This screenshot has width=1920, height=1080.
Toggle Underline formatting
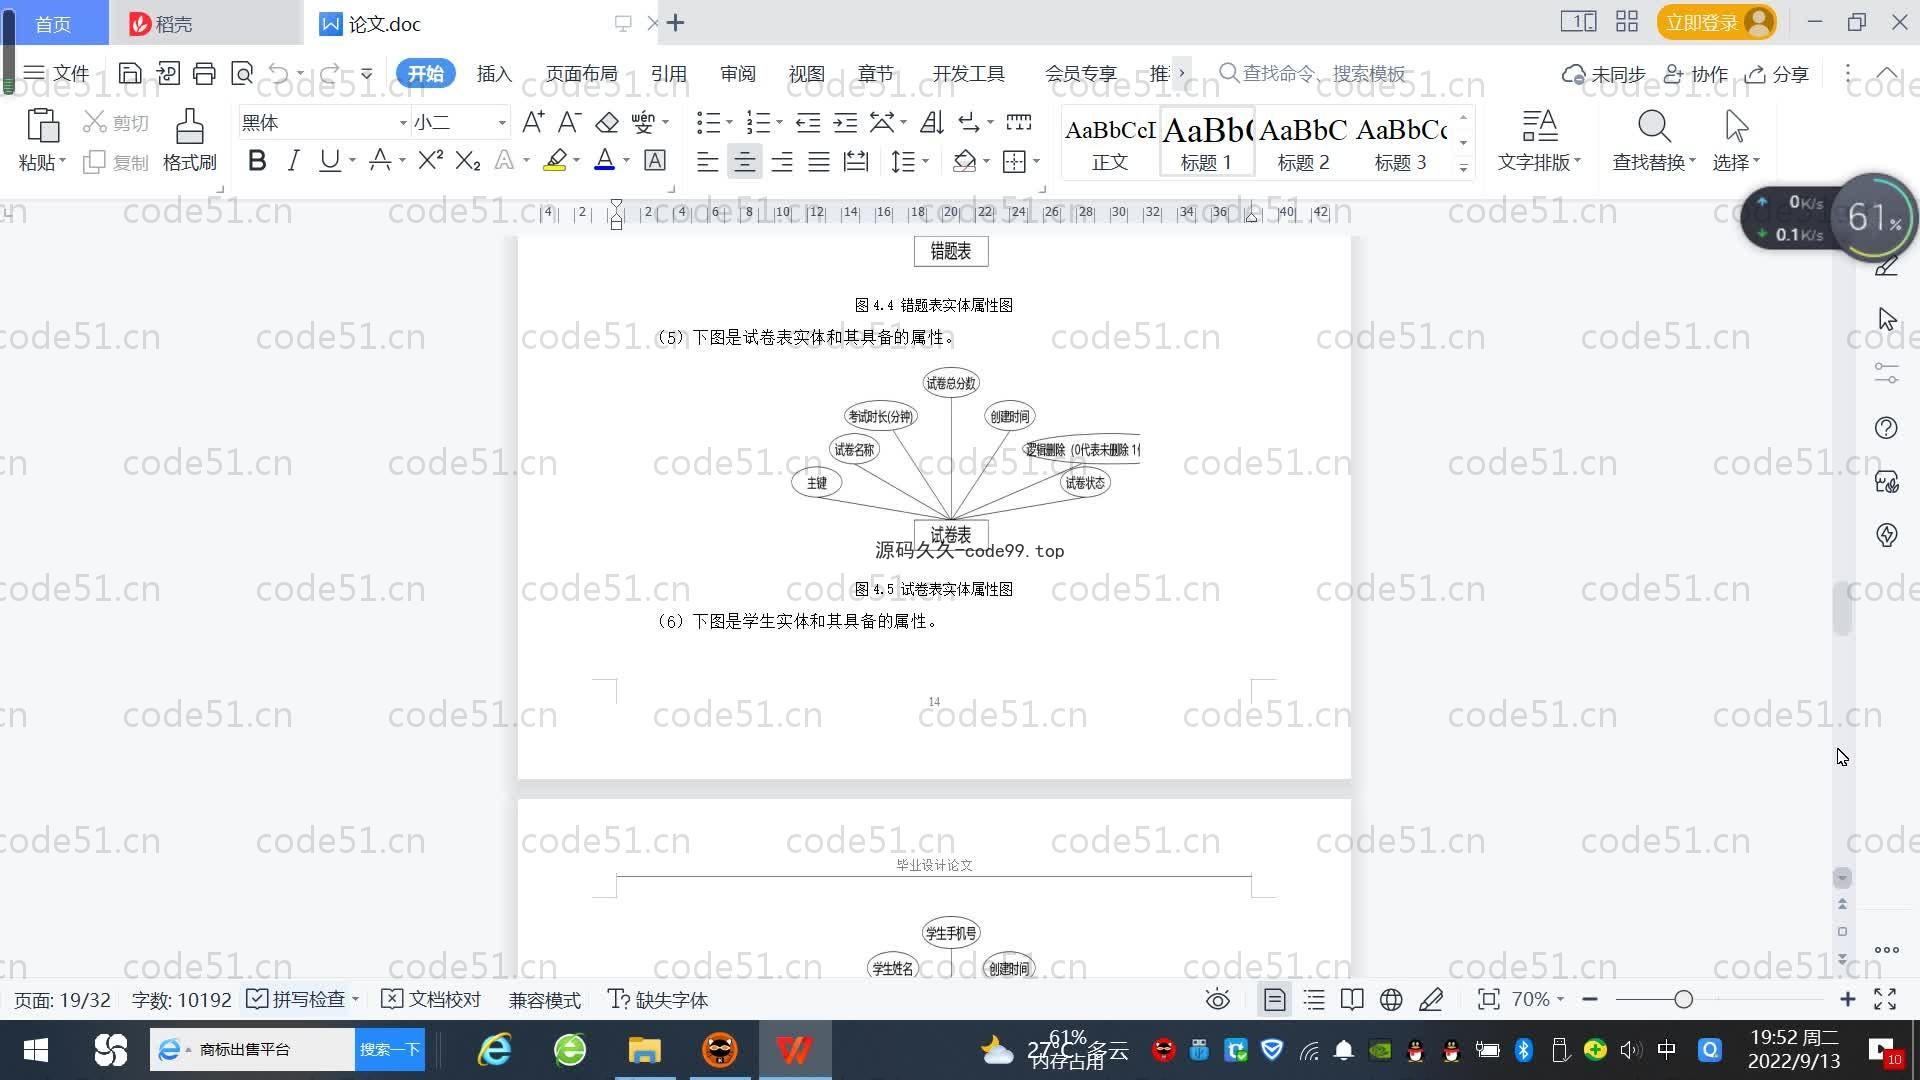click(329, 160)
